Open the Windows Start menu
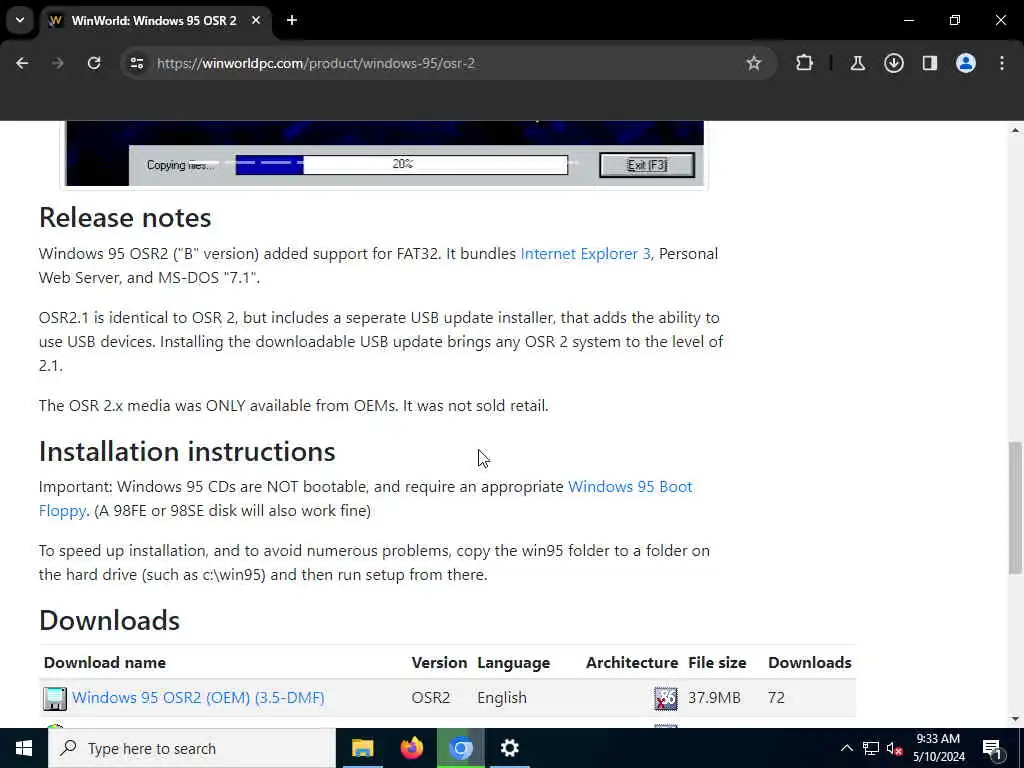The height and width of the screenshot is (768, 1024). 24,748
